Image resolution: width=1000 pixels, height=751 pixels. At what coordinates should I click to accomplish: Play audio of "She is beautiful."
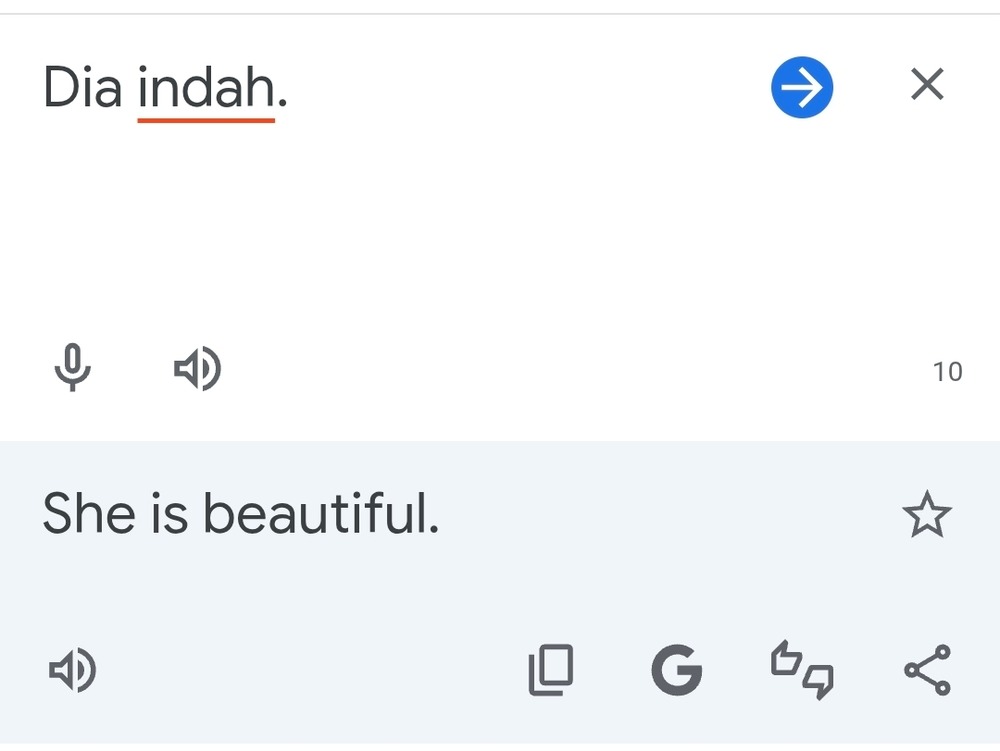(x=72, y=670)
